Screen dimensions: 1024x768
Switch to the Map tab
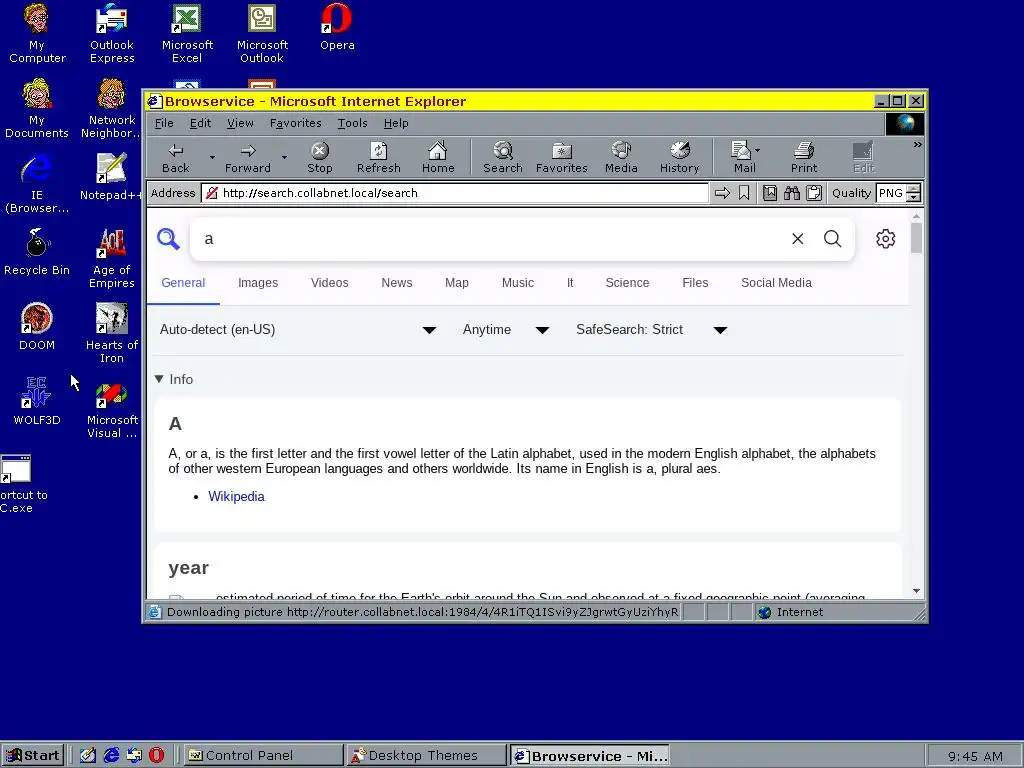click(x=456, y=283)
